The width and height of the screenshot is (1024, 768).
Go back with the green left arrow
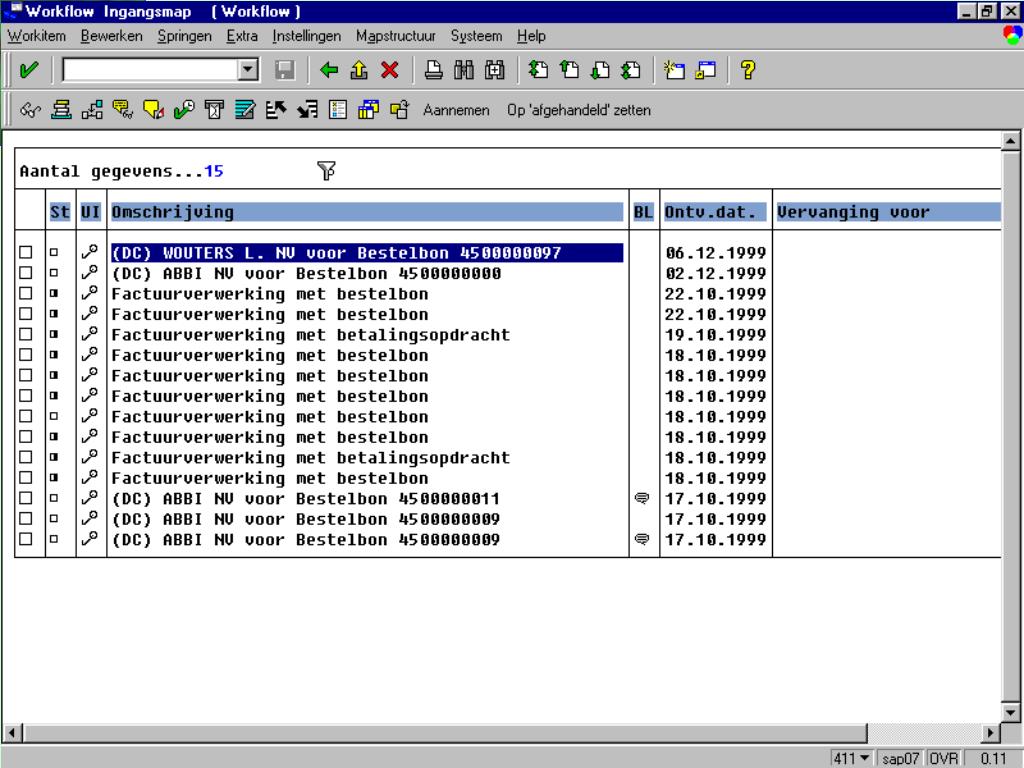(328, 70)
